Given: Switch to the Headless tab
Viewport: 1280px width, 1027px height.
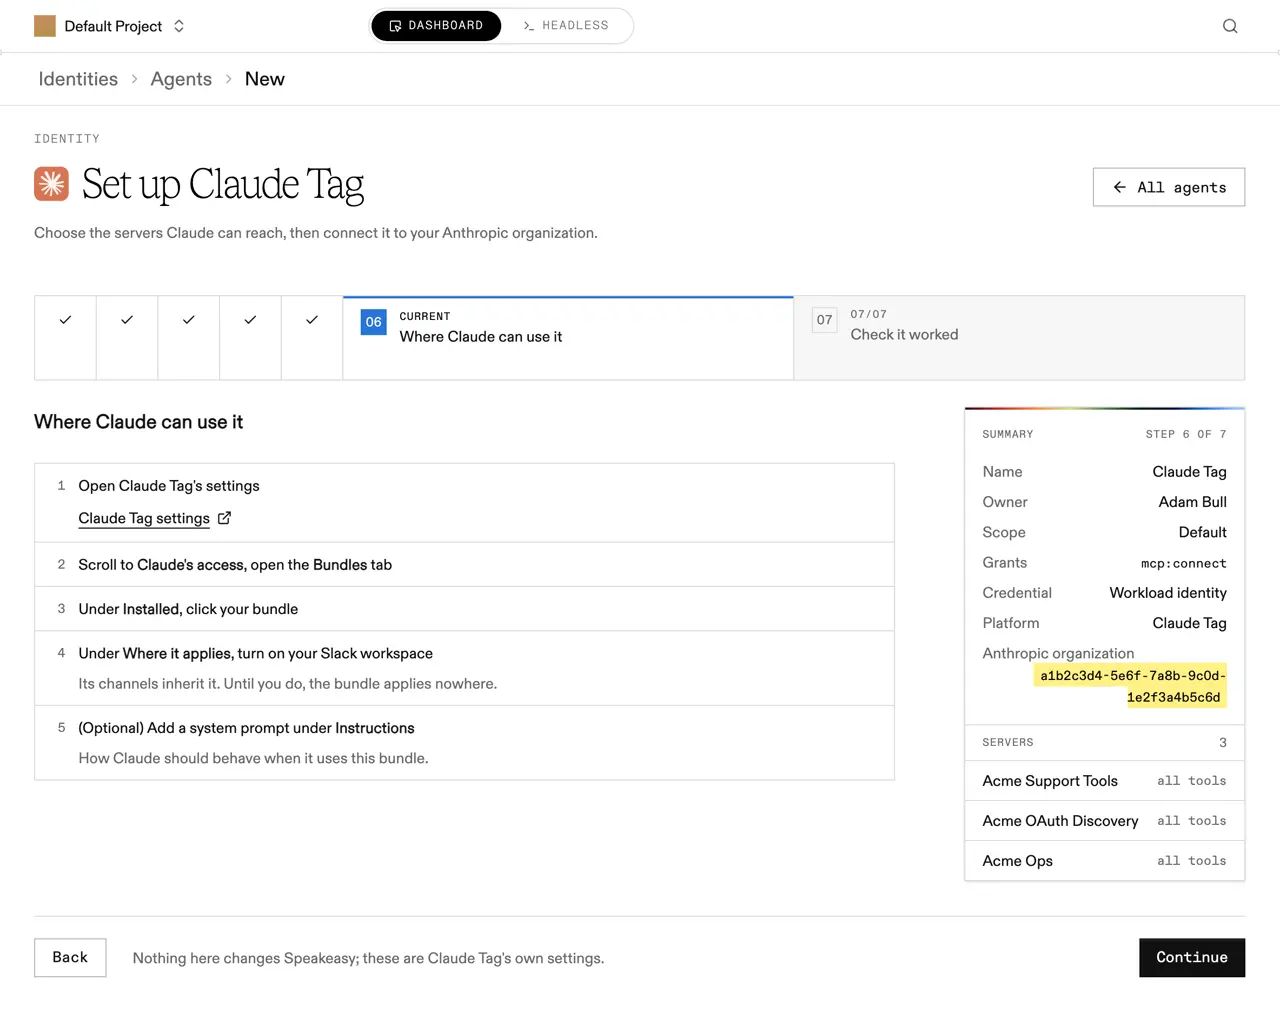Looking at the screenshot, I should (566, 26).
